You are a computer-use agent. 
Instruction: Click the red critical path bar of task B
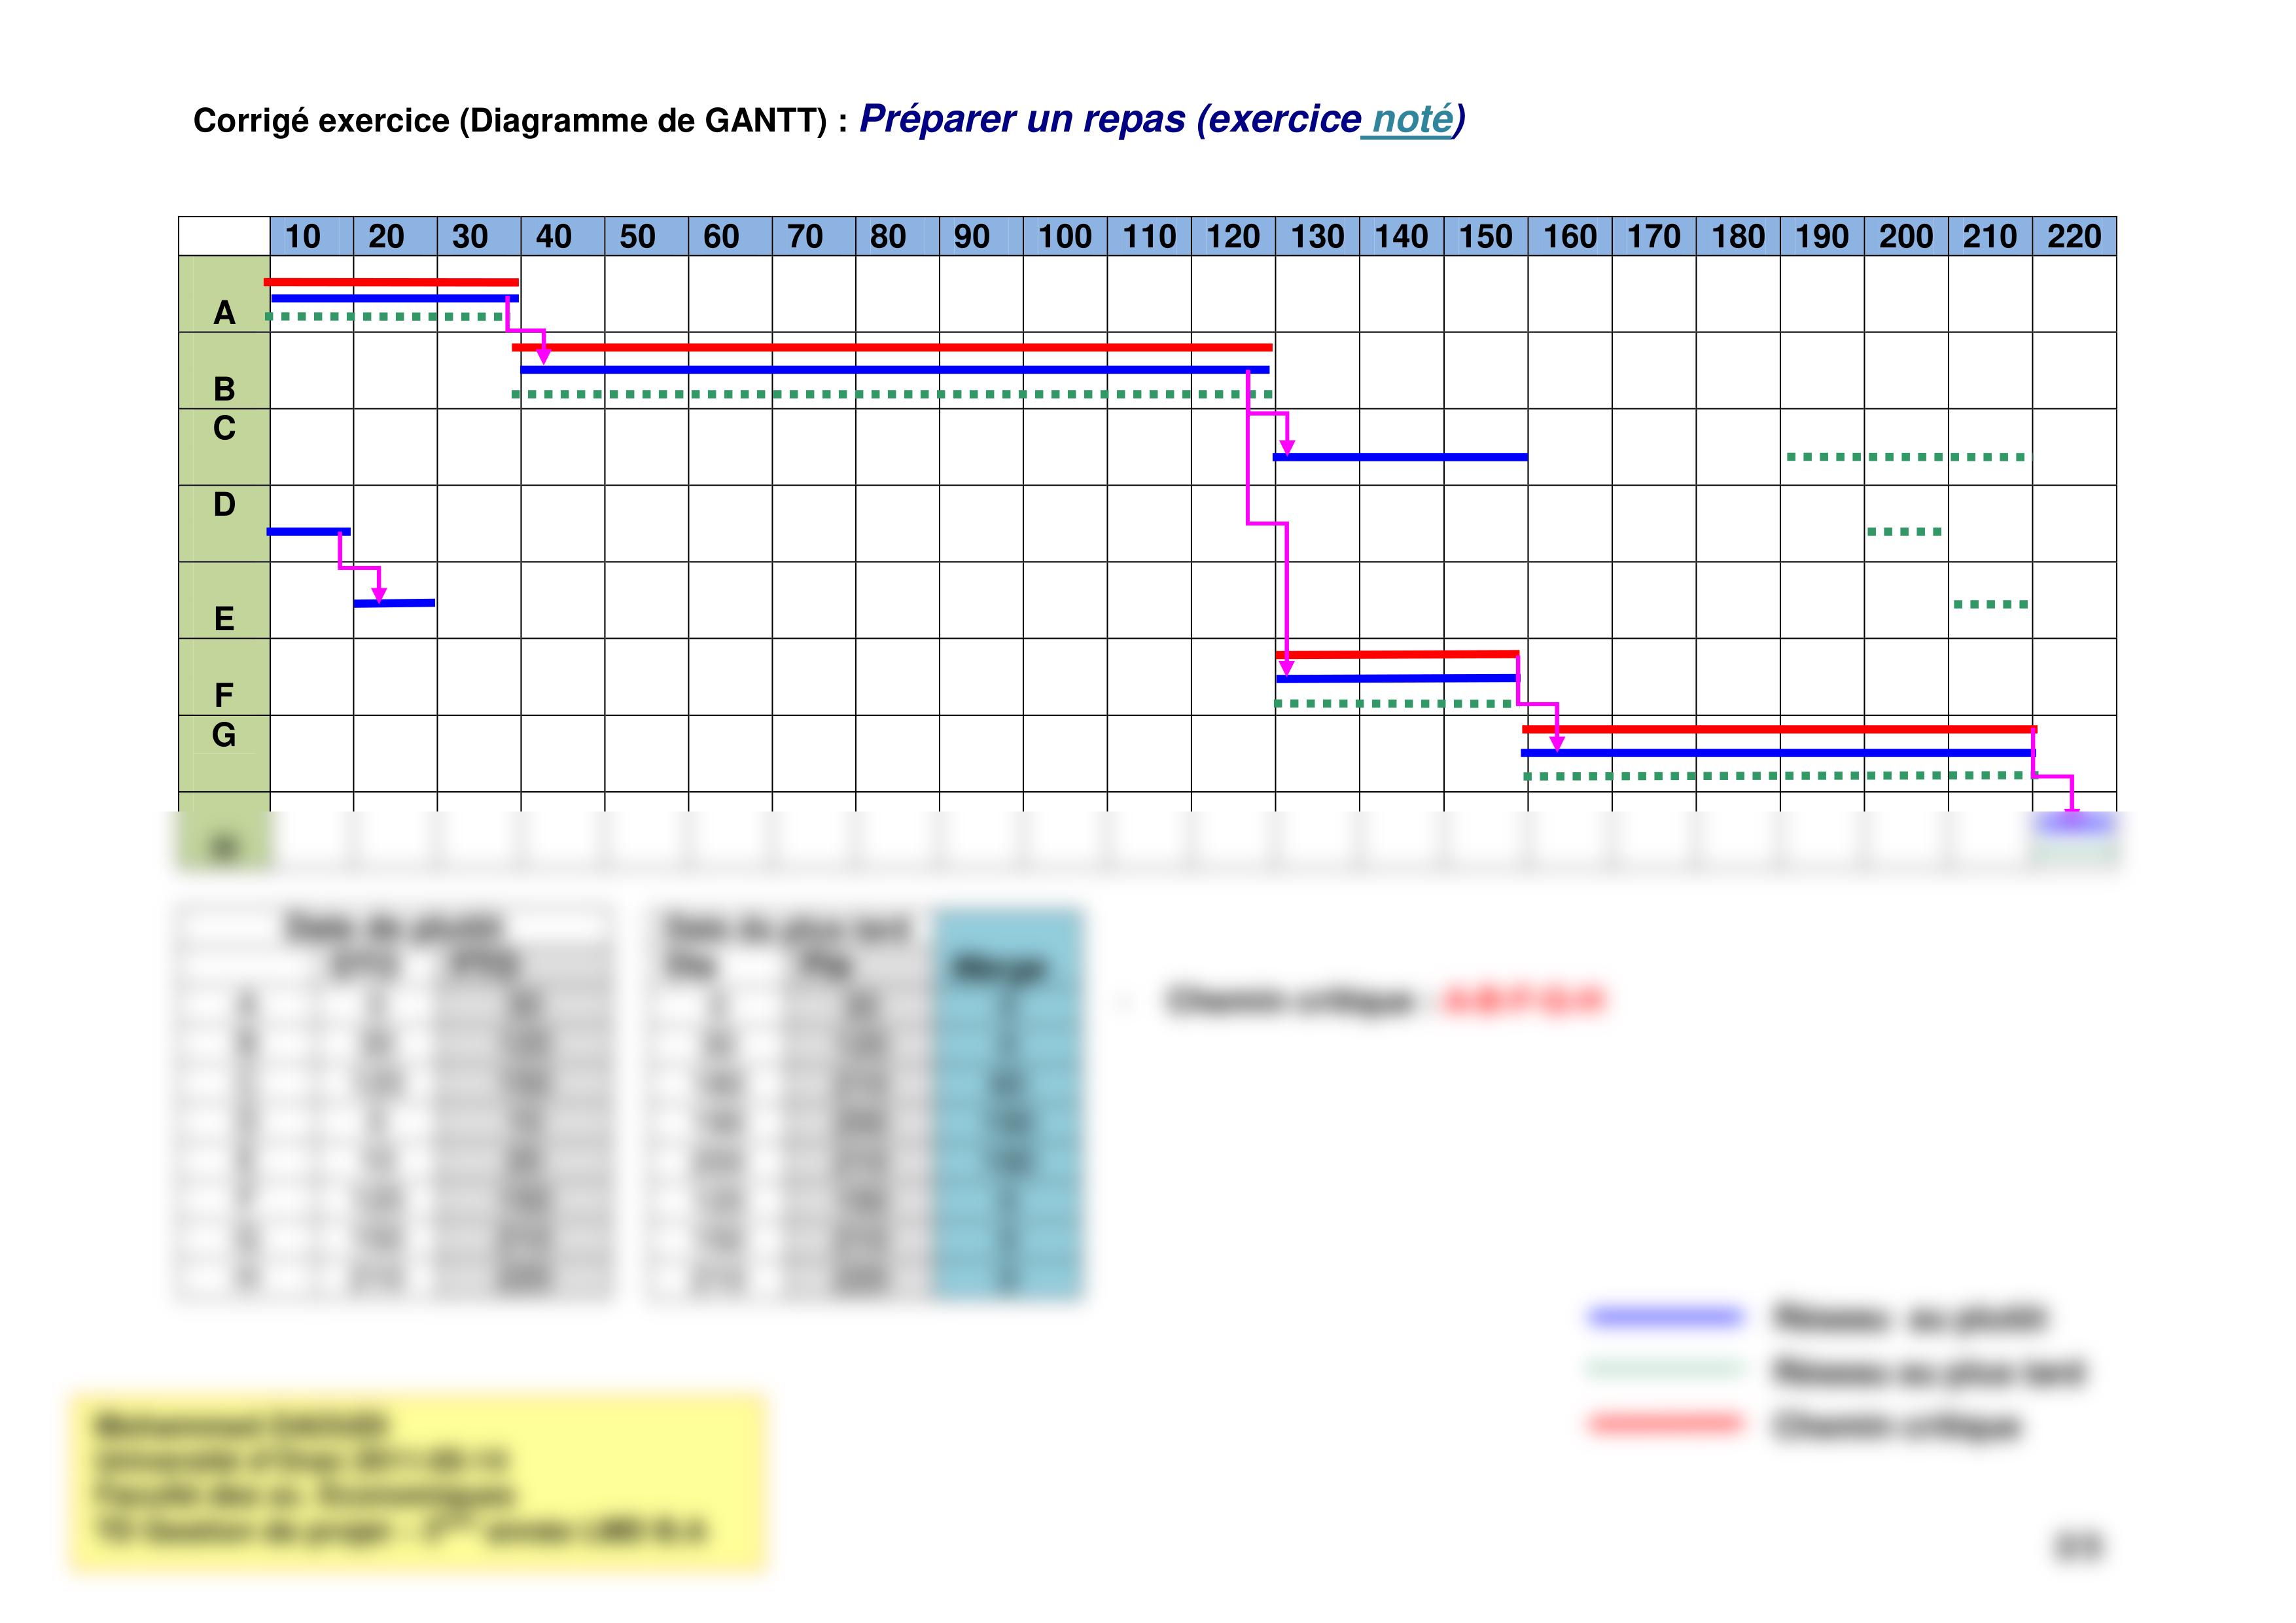coord(892,347)
